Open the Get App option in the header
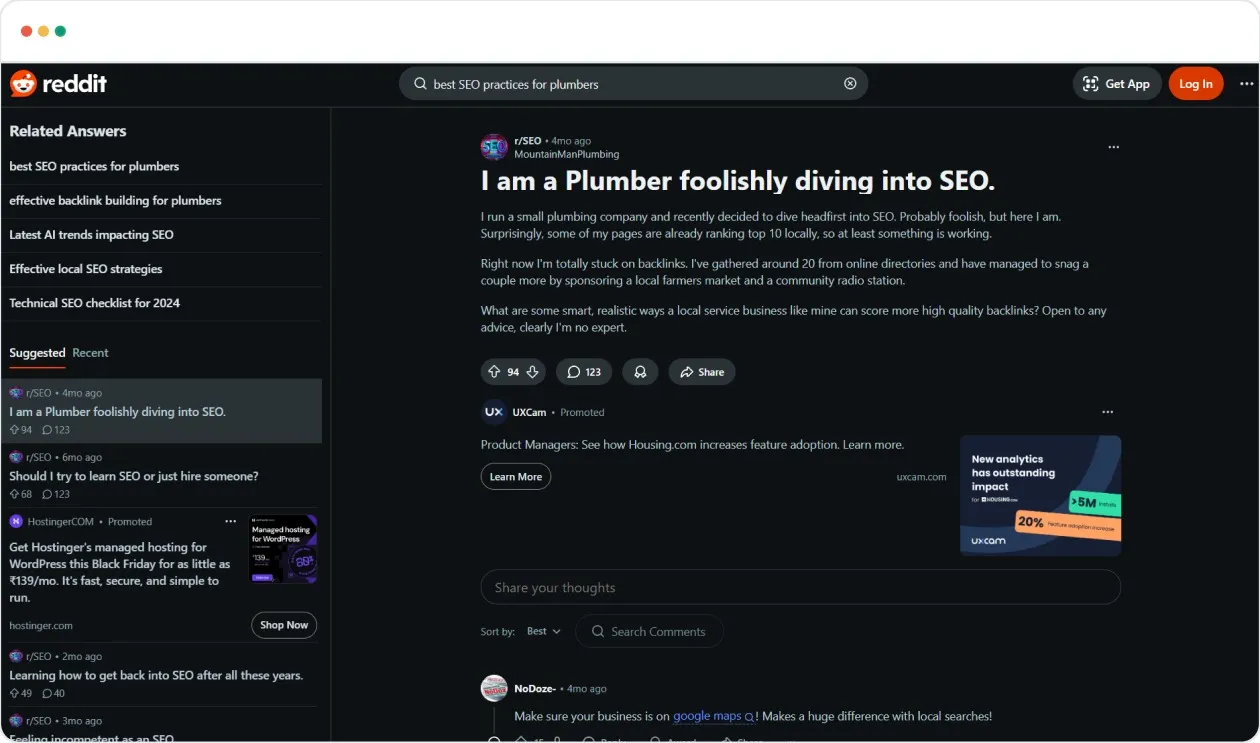Viewport: 1260px width, 743px height. click(x=1117, y=84)
